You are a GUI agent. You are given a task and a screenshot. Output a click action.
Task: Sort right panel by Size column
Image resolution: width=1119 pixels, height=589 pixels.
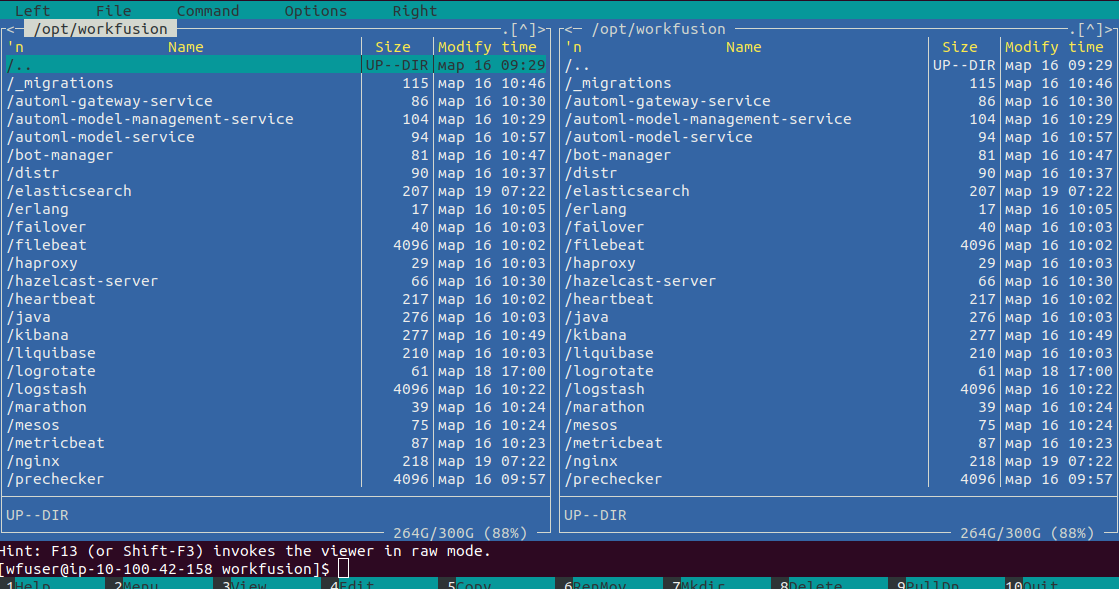pos(960,47)
